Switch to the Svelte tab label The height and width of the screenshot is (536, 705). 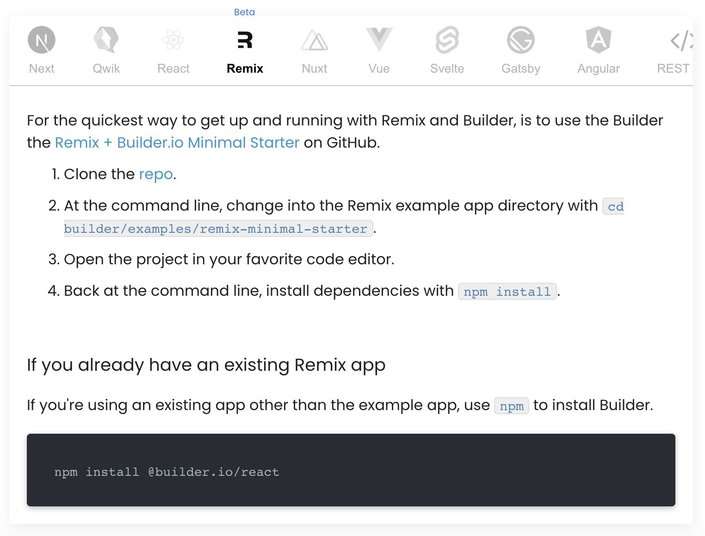[x=447, y=68]
